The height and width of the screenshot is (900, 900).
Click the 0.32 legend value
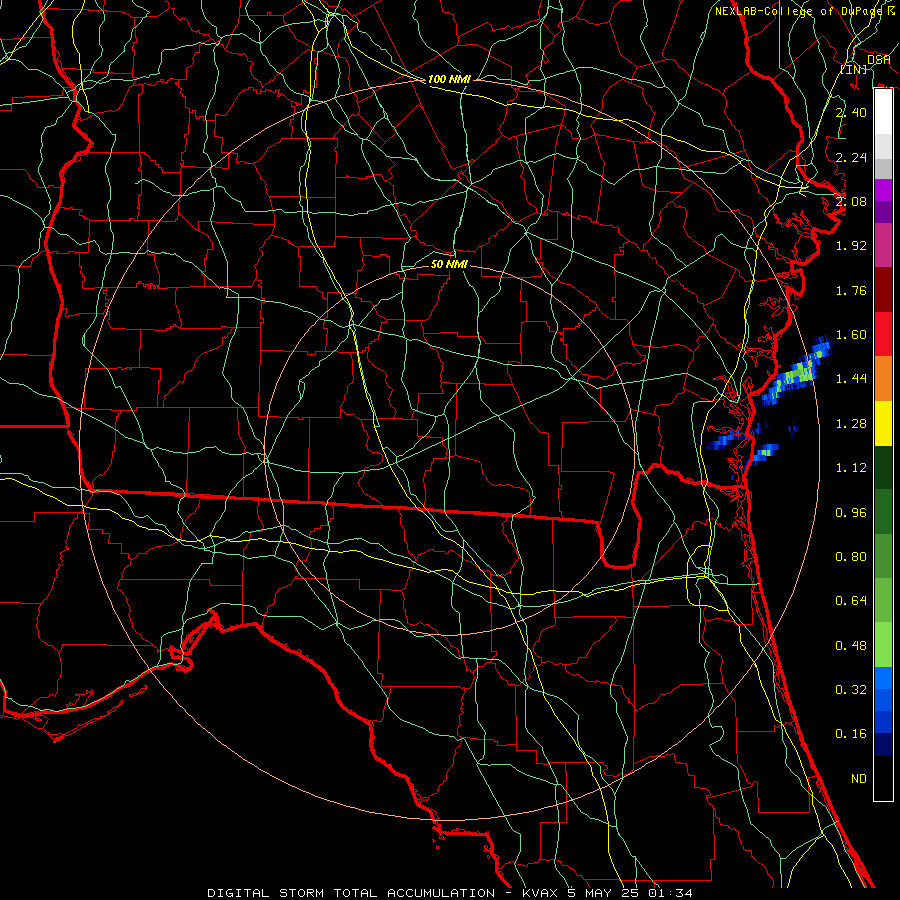point(851,689)
